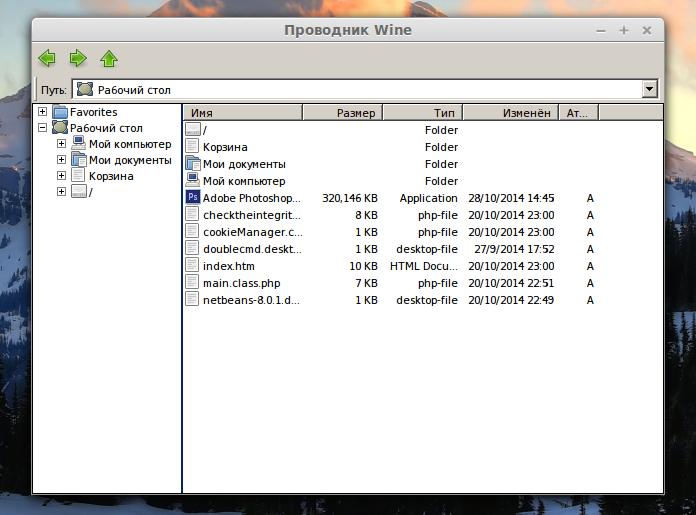Select the index.htm file icon
696x515 pixels.
[194, 266]
